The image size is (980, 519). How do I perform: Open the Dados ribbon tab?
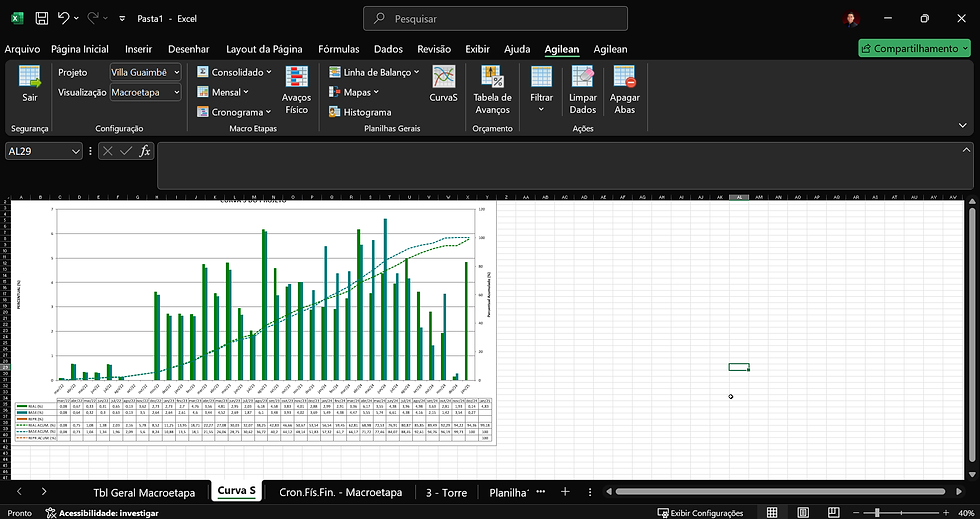(x=388, y=49)
